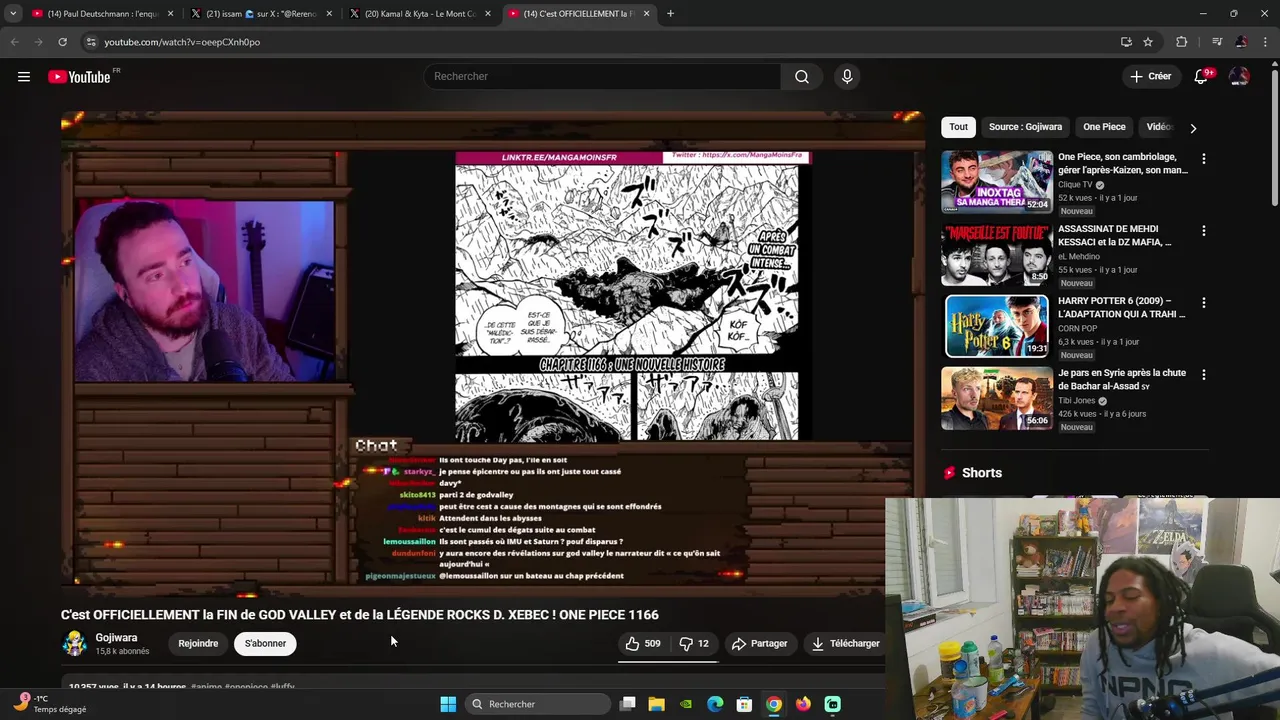
Task: Select Source : Gojiwara filter chip
Action: pos(1025,127)
